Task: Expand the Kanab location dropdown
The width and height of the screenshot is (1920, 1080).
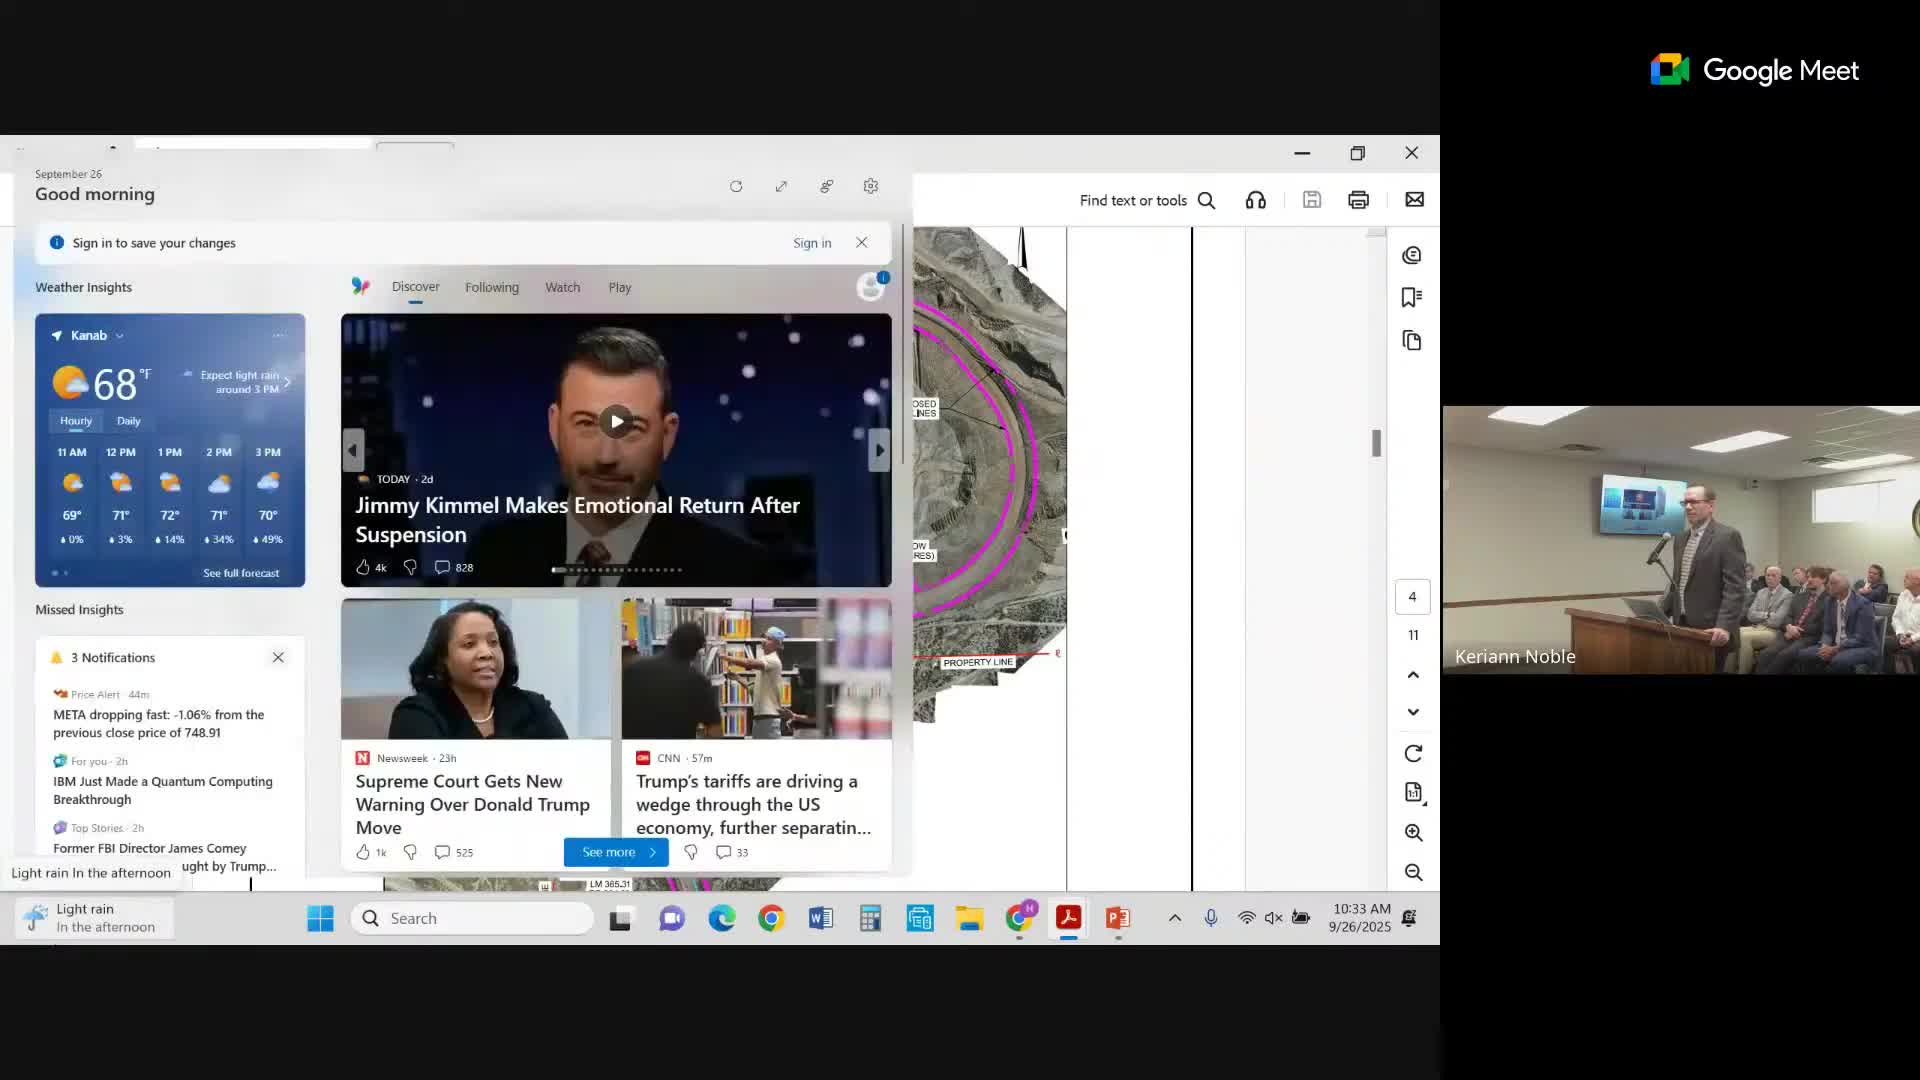Action: coord(119,336)
